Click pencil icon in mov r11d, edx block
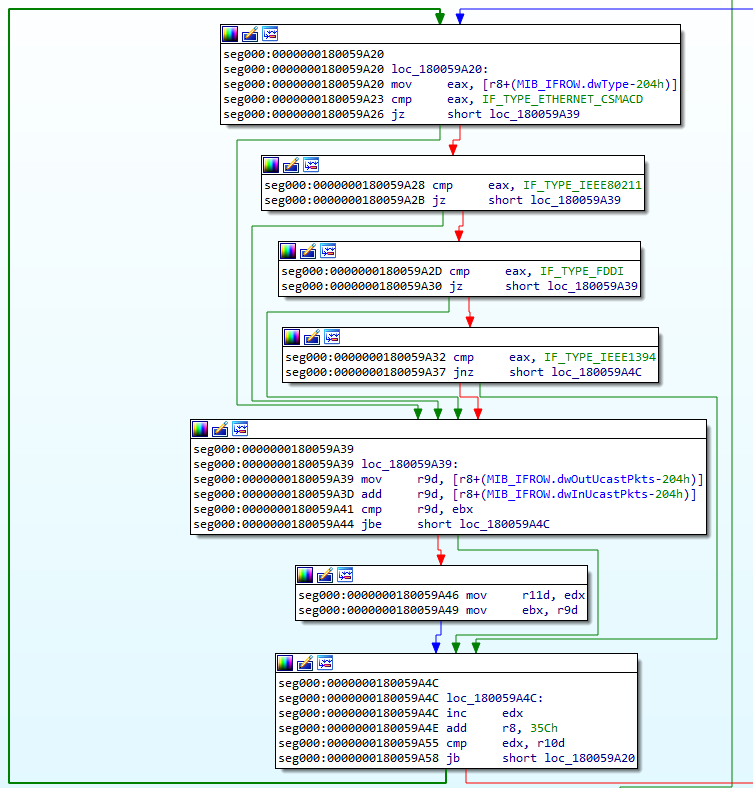The height and width of the screenshot is (788, 753). (x=325, y=575)
